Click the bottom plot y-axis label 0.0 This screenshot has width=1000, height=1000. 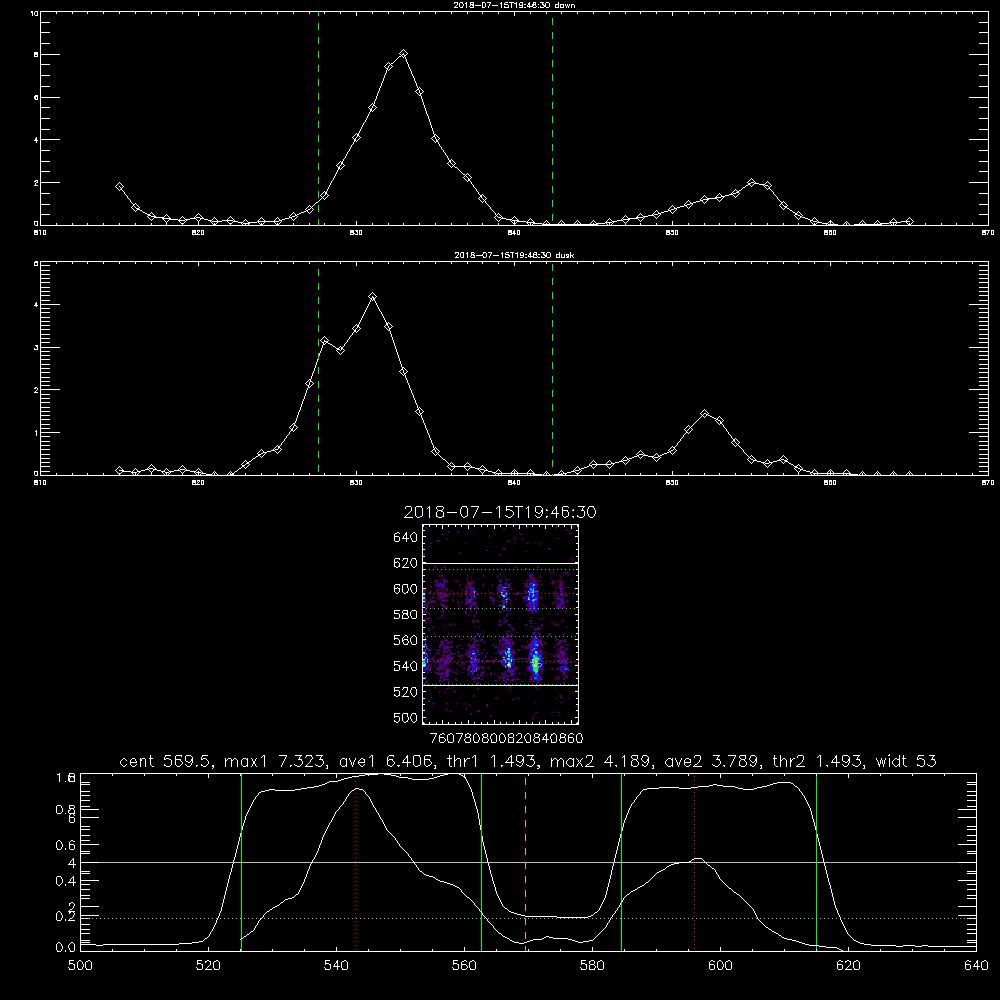[65, 948]
